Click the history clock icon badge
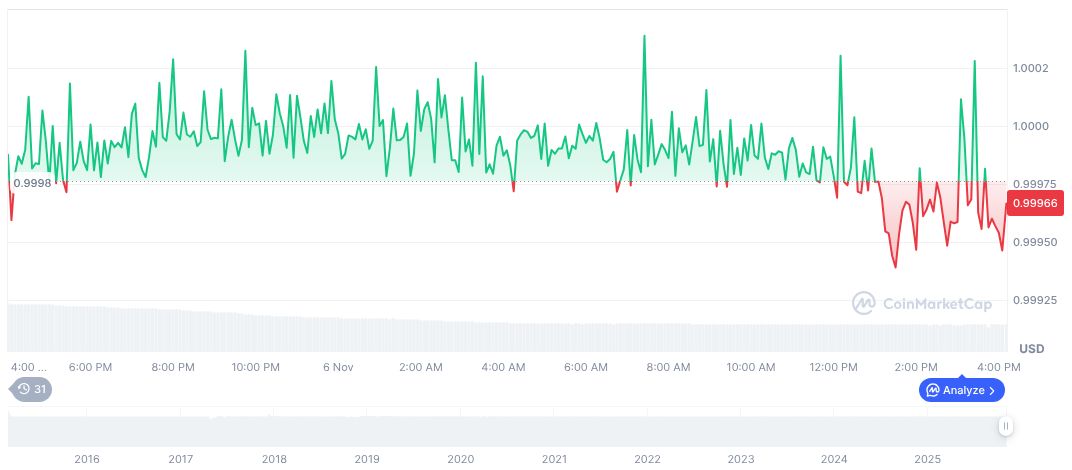1072x470 pixels. (x=25, y=390)
